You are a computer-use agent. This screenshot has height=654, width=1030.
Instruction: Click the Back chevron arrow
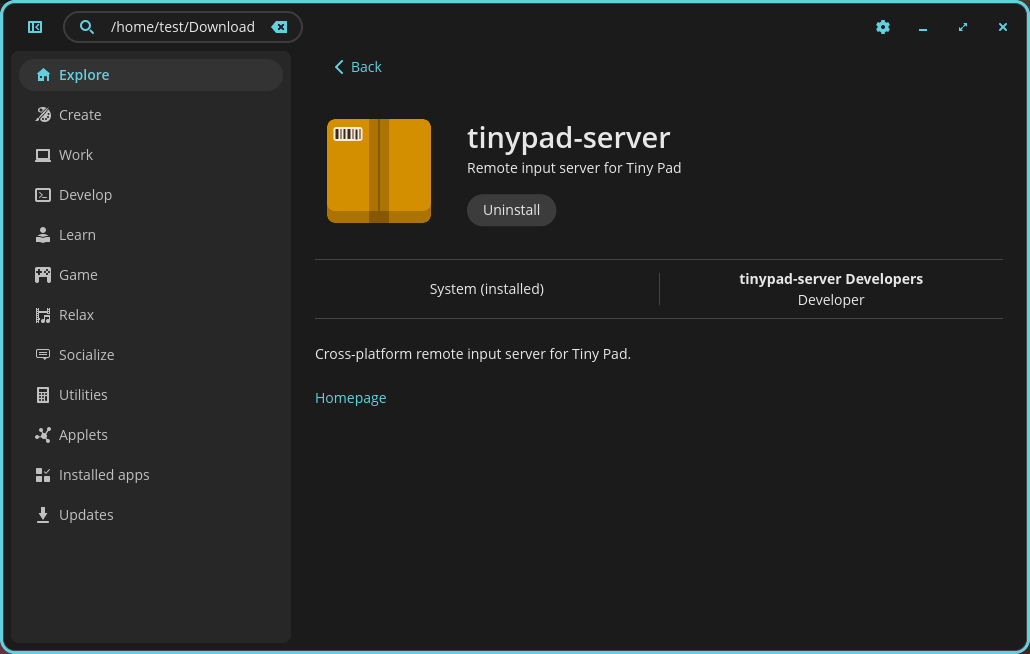tap(339, 67)
